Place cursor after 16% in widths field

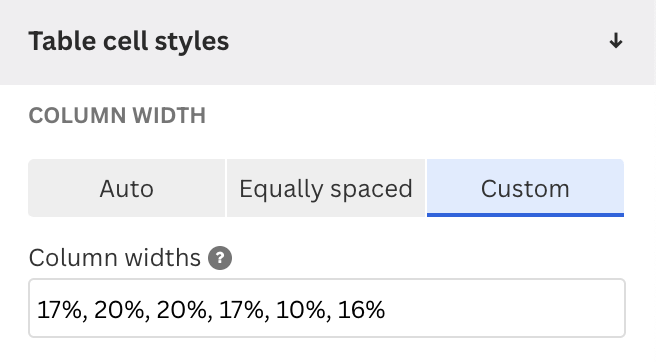pyautogui.click(x=386, y=310)
